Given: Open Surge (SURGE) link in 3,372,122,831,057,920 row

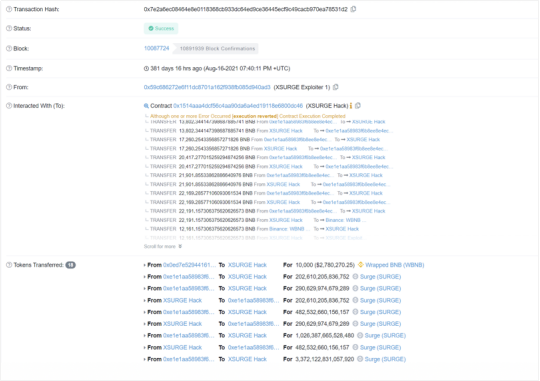Looking at the screenshot, I should pos(385,359).
